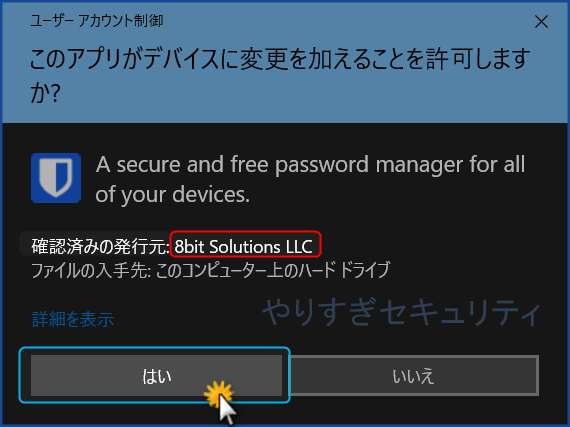Click the red outline around the publisher name
This screenshot has height=427, width=570.
(246, 244)
